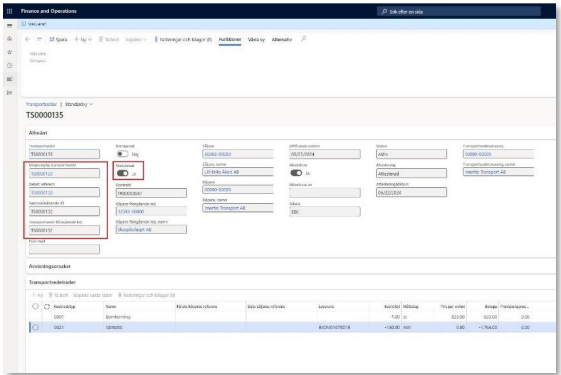This screenshot has height=375, width=561.
Task: Expand the Avvisningsorsaker section
Action: click(x=50, y=266)
